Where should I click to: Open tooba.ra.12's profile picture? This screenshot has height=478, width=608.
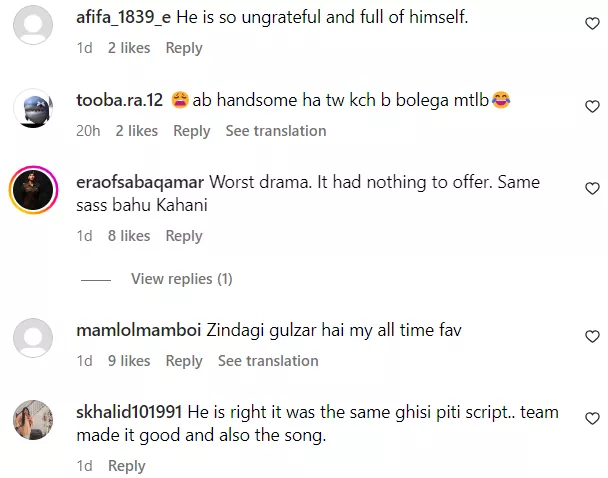[x=36, y=107]
